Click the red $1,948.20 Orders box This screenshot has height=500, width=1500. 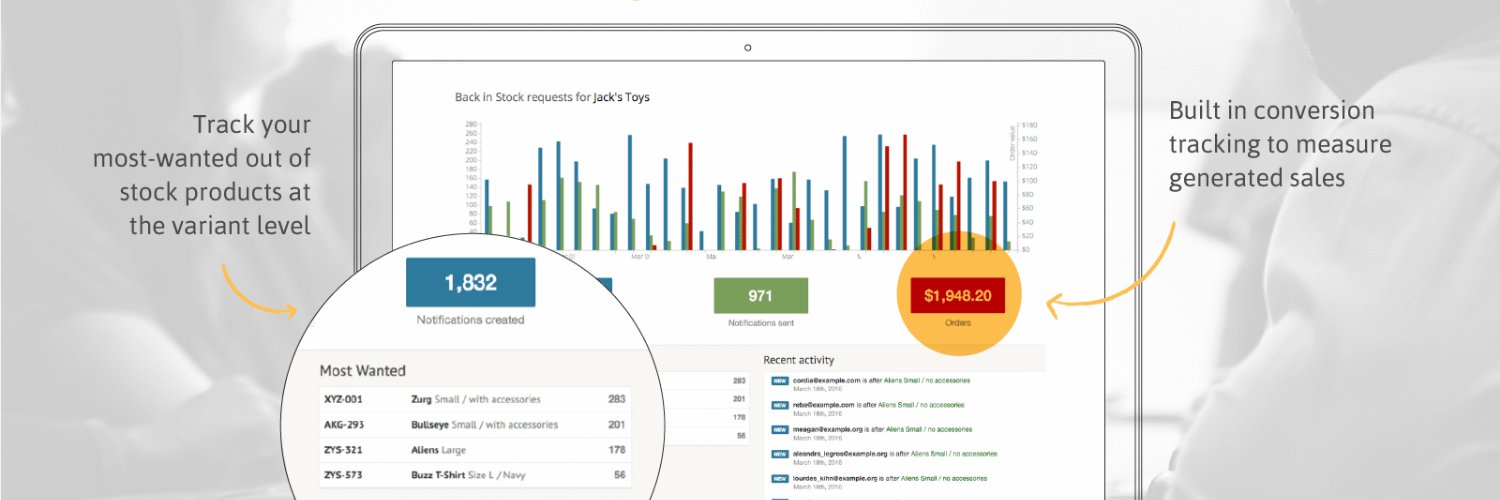tap(958, 295)
